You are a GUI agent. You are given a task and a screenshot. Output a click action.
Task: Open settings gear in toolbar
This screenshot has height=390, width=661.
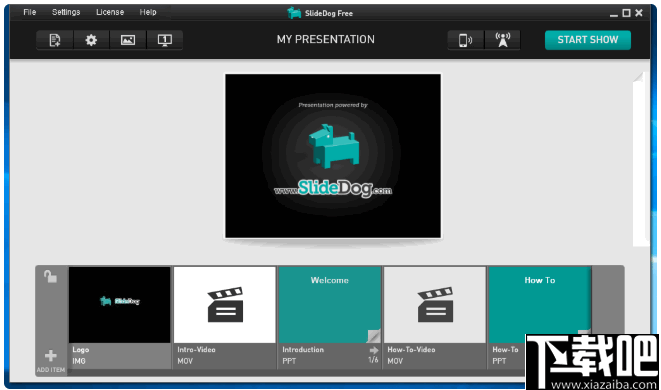pos(91,40)
